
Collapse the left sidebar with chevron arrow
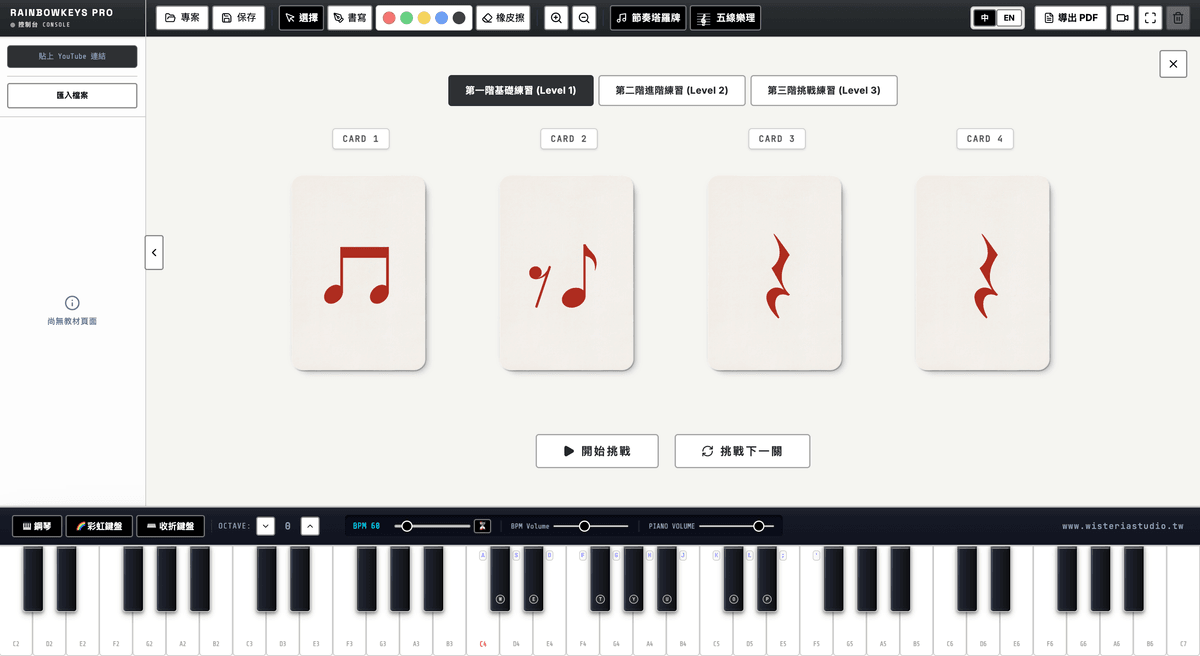tap(154, 253)
